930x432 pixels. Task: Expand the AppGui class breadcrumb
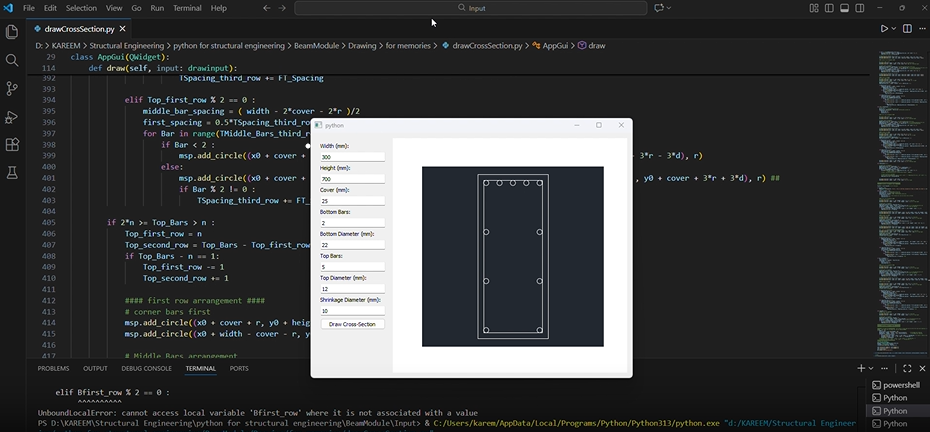coord(550,45)
